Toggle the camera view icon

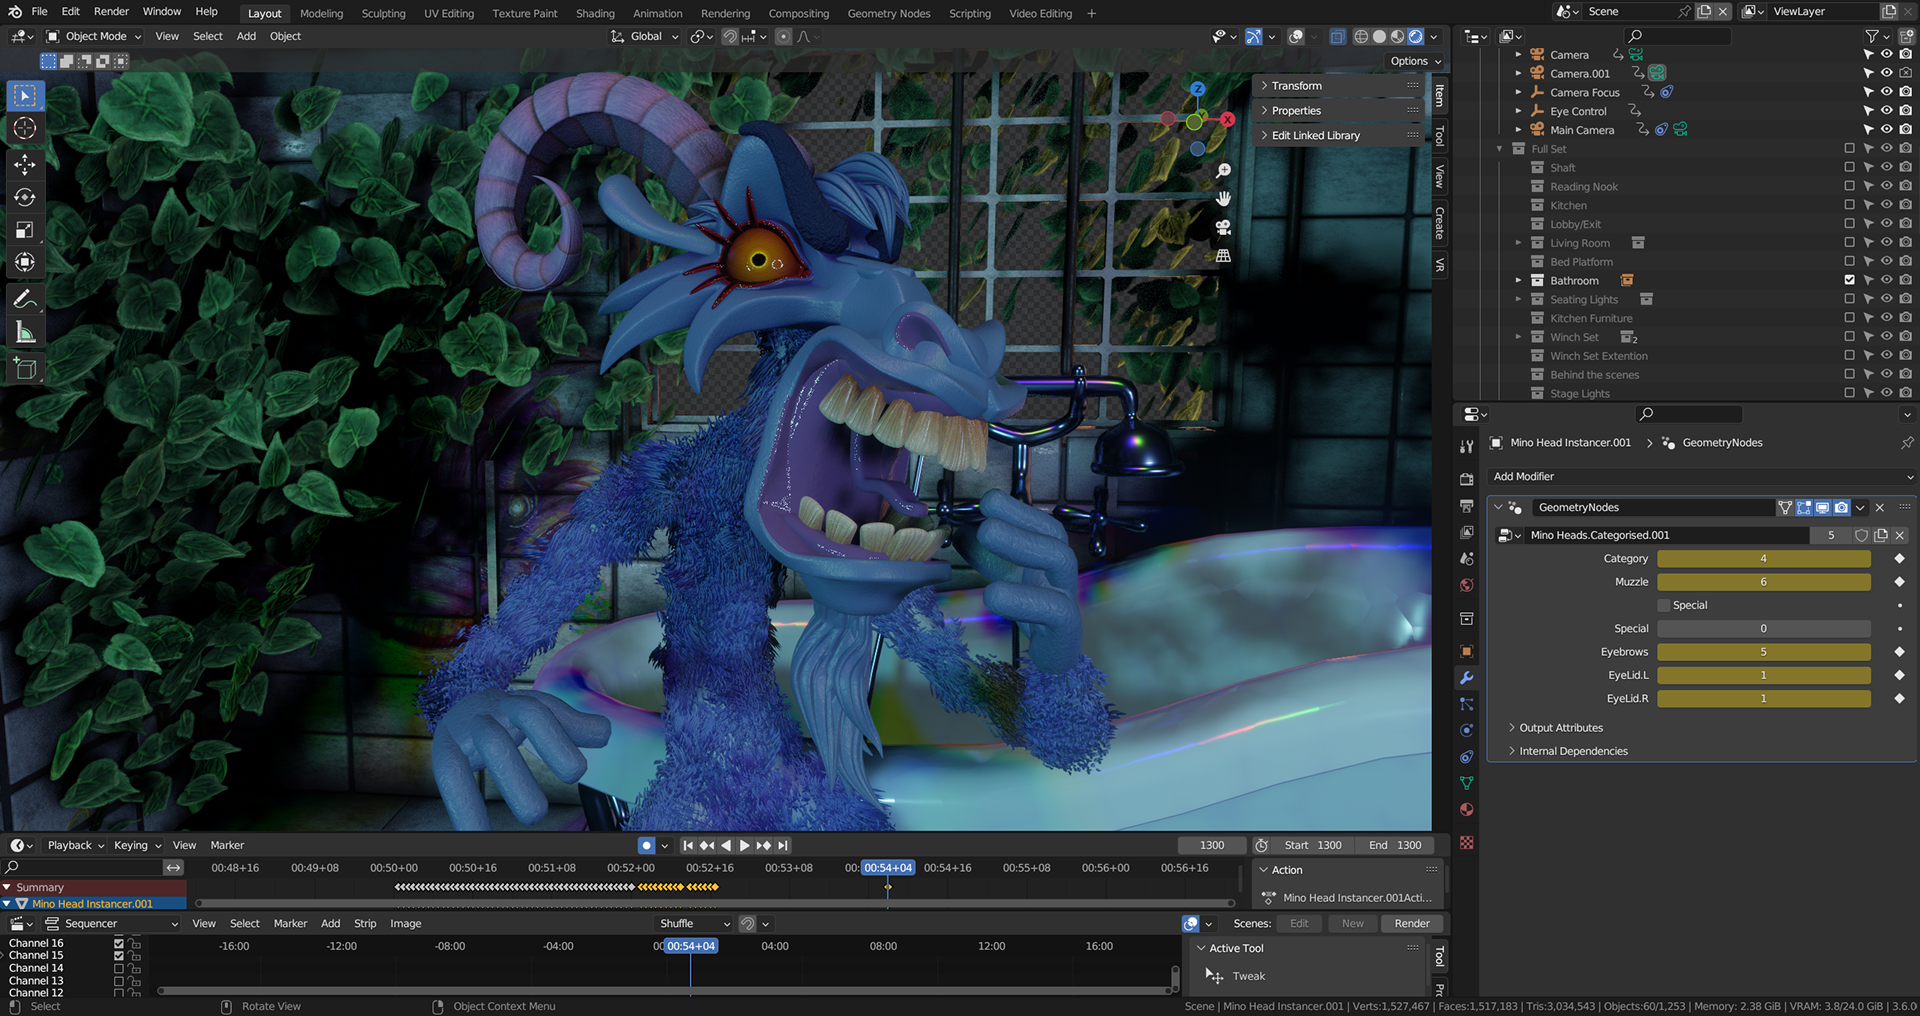(x=1223, y=227)
